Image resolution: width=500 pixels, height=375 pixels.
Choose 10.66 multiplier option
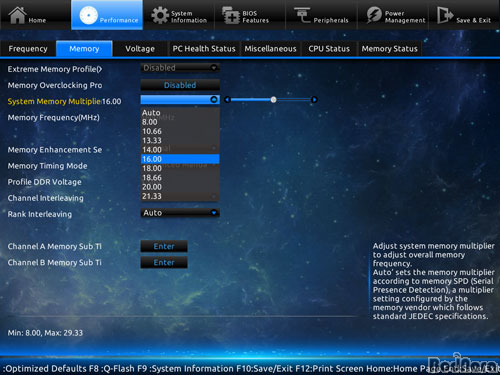180,131
